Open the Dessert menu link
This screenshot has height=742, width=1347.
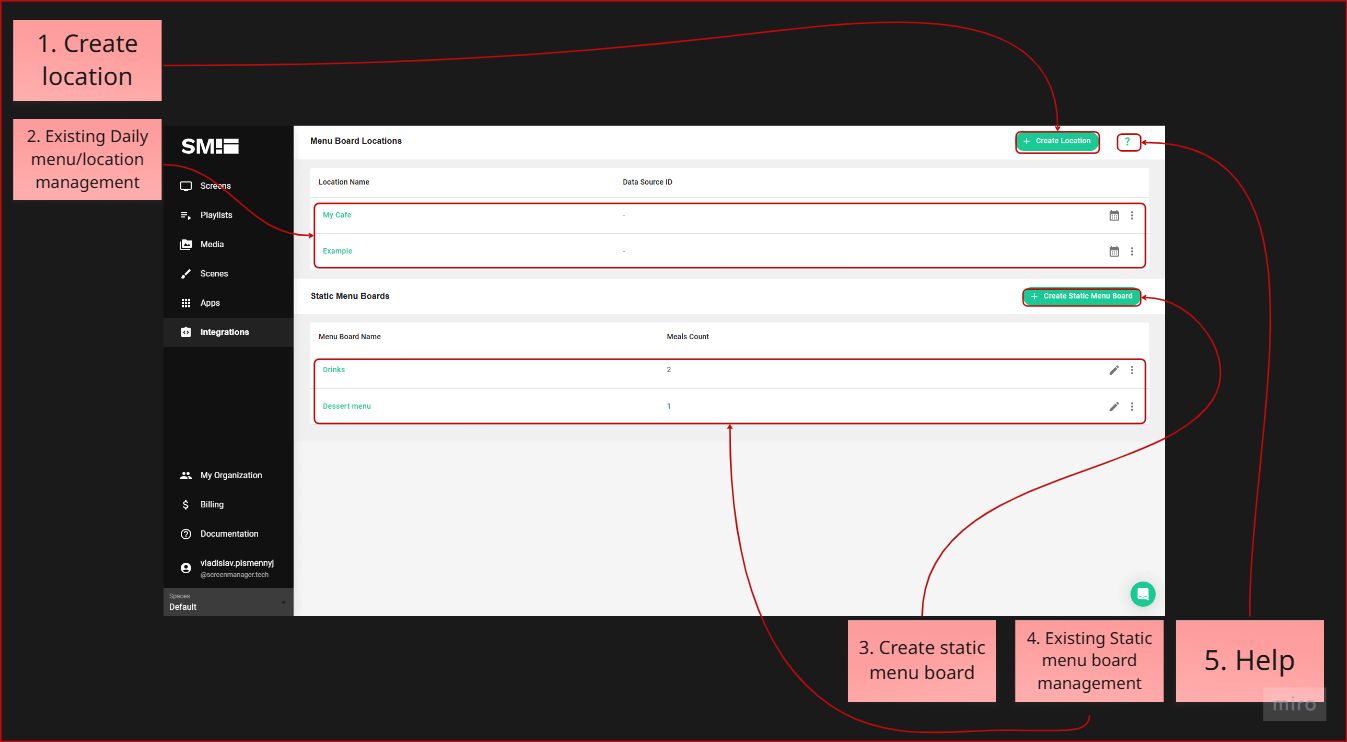[347, 406]
